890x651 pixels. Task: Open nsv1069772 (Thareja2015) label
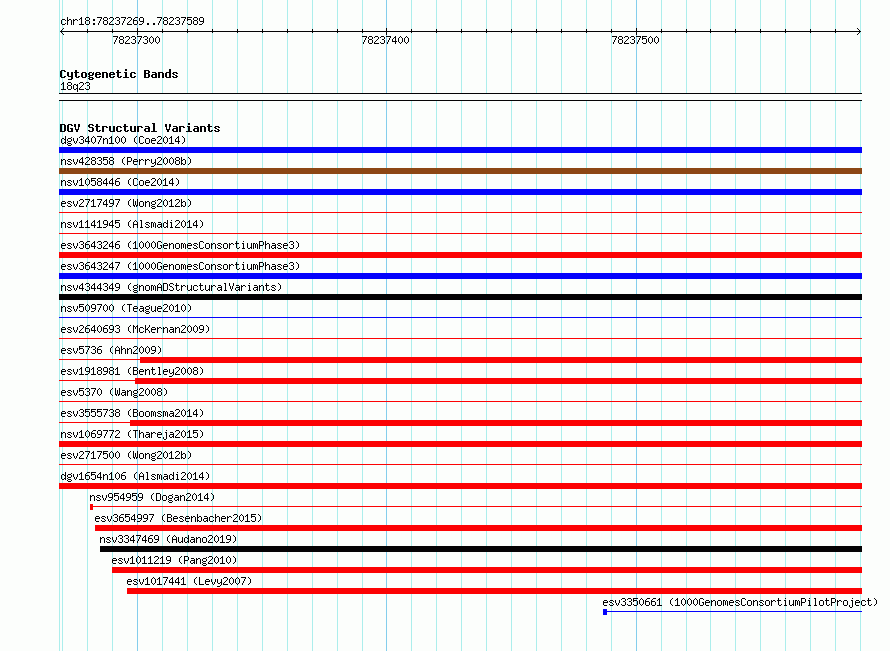pyautogui.click(x=132, y=434)
